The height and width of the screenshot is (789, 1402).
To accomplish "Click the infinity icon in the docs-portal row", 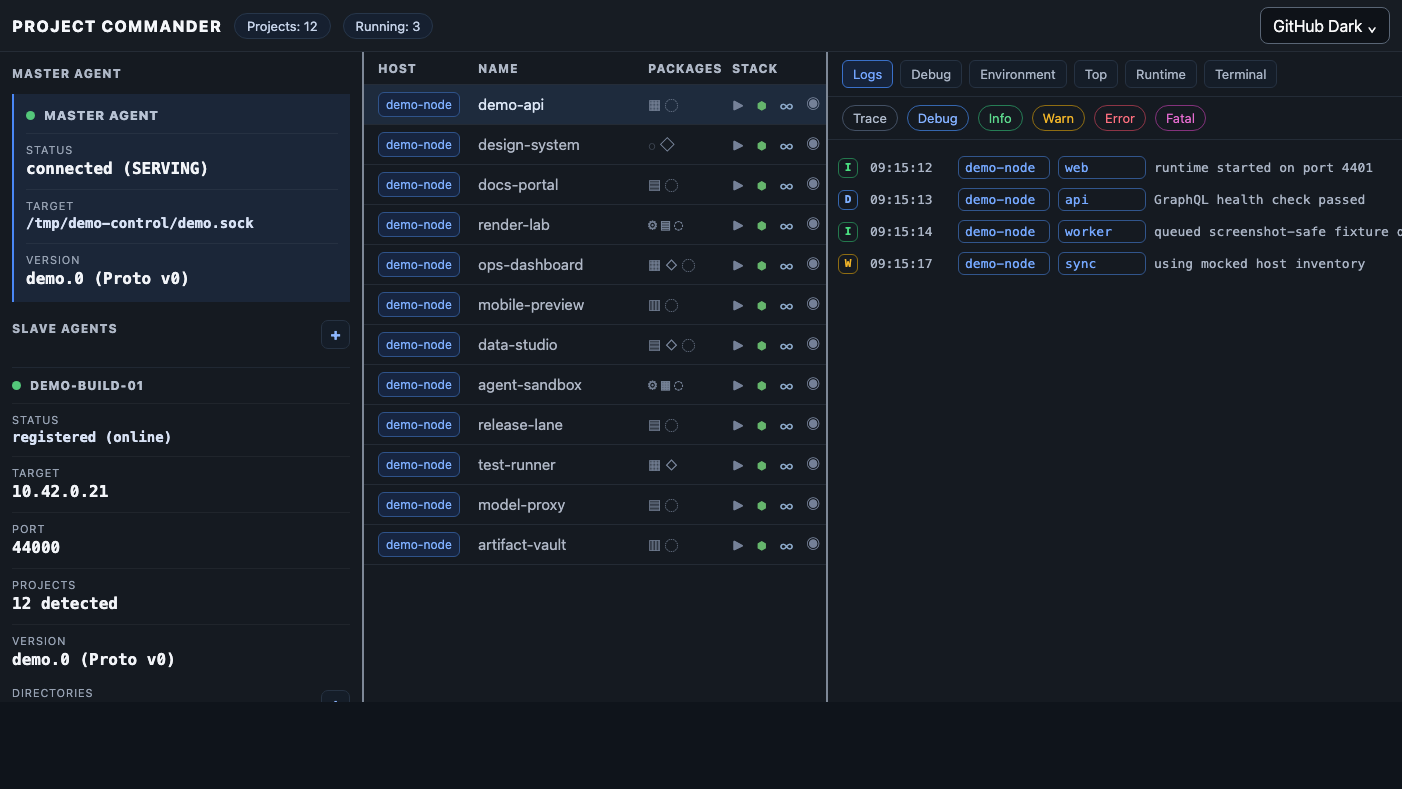I will pyautogui.click(x=787, y=185).
